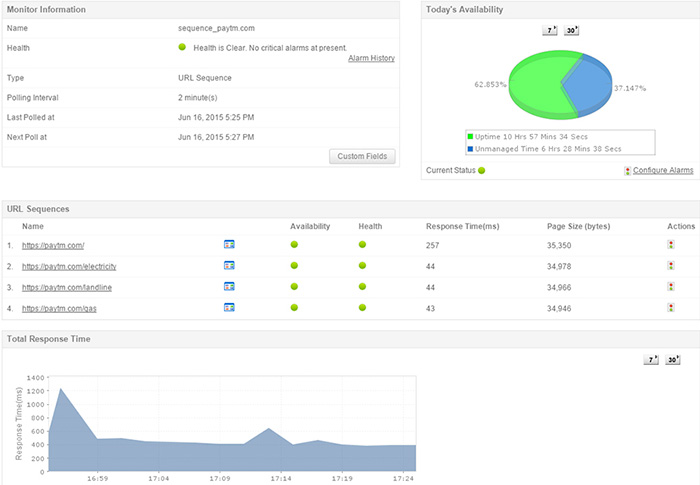700x485 pixels.
Task: Click health status dot for paytm.com/gas
Action: 362,307
